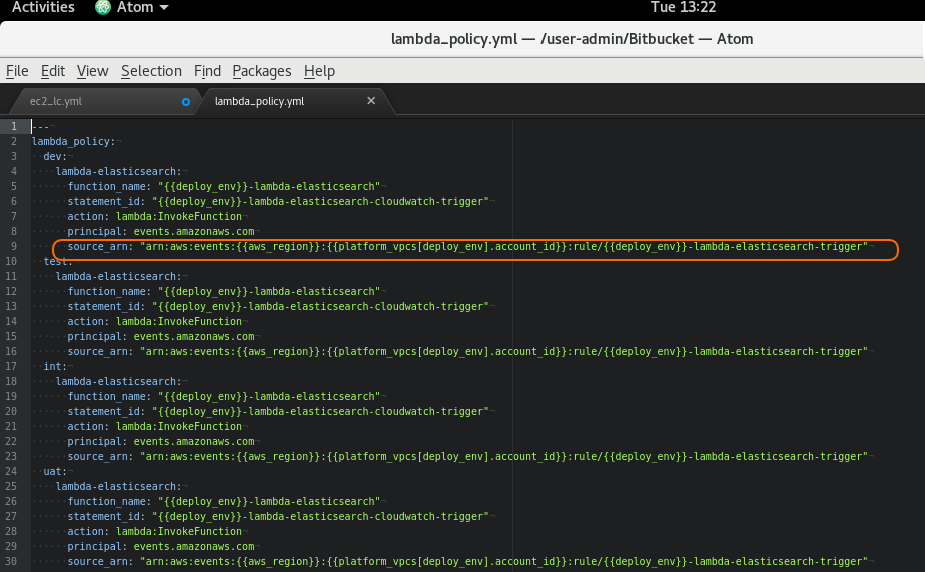Open the Packages menu
This screenshot has width=925, height=572.
pos(261,71)
